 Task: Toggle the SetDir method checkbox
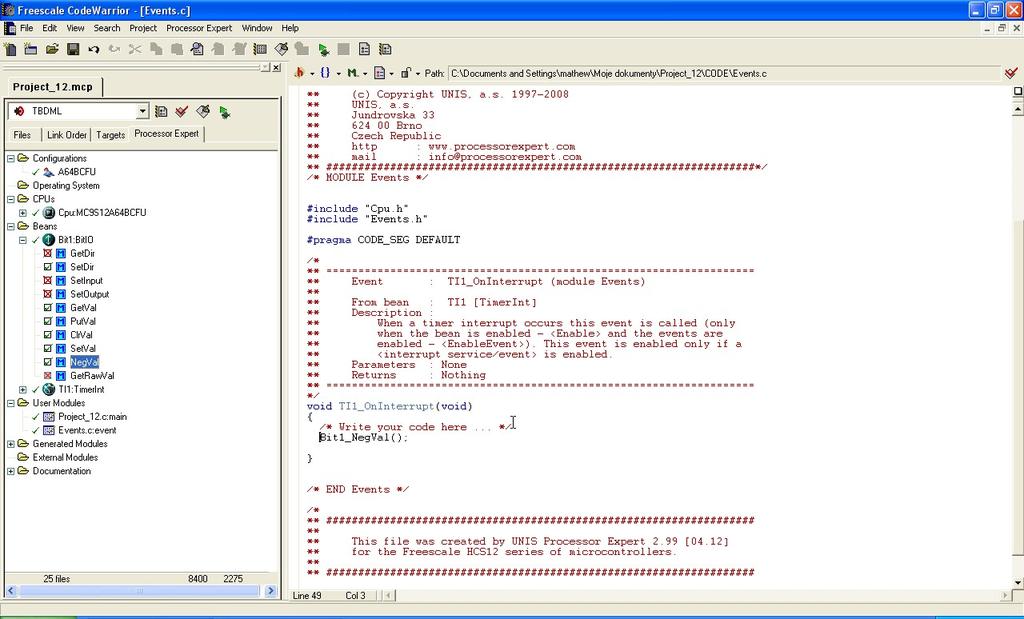pos(48,267)
